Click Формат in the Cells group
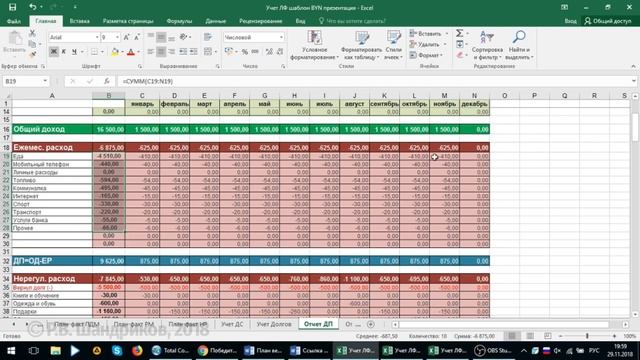 click(x=426, y=55)
